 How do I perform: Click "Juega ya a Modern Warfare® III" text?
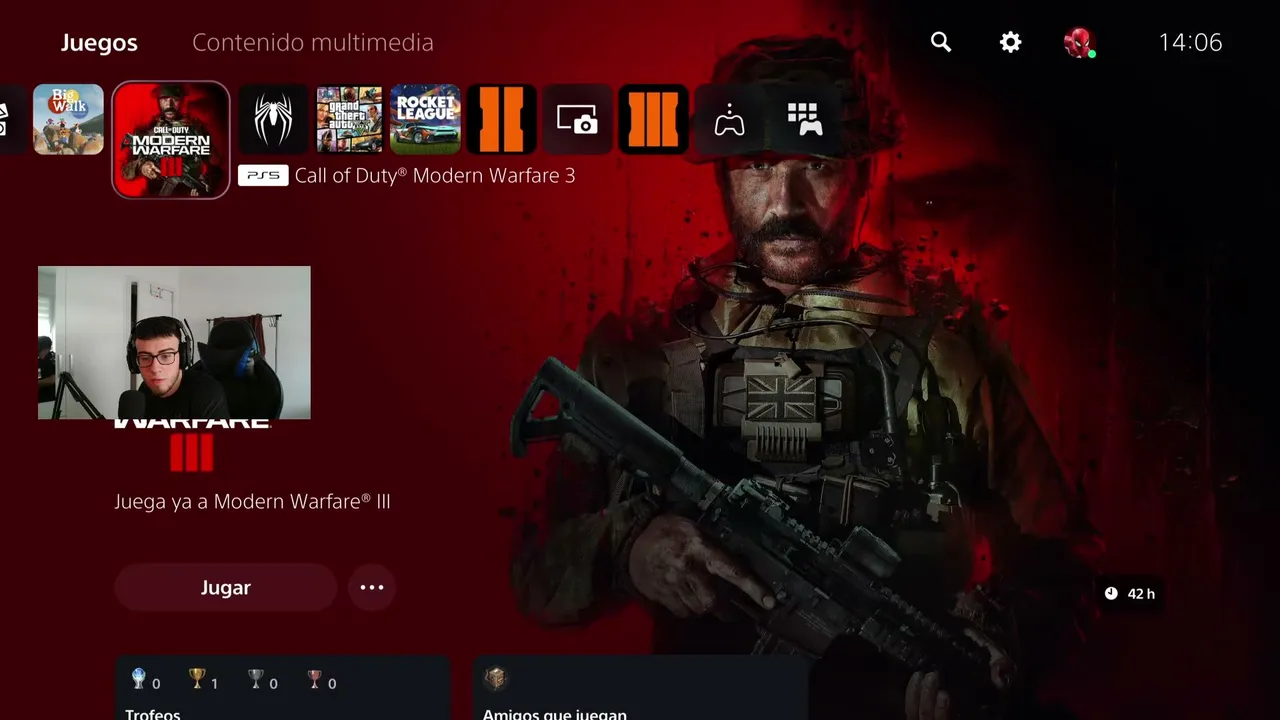[253, 501]
